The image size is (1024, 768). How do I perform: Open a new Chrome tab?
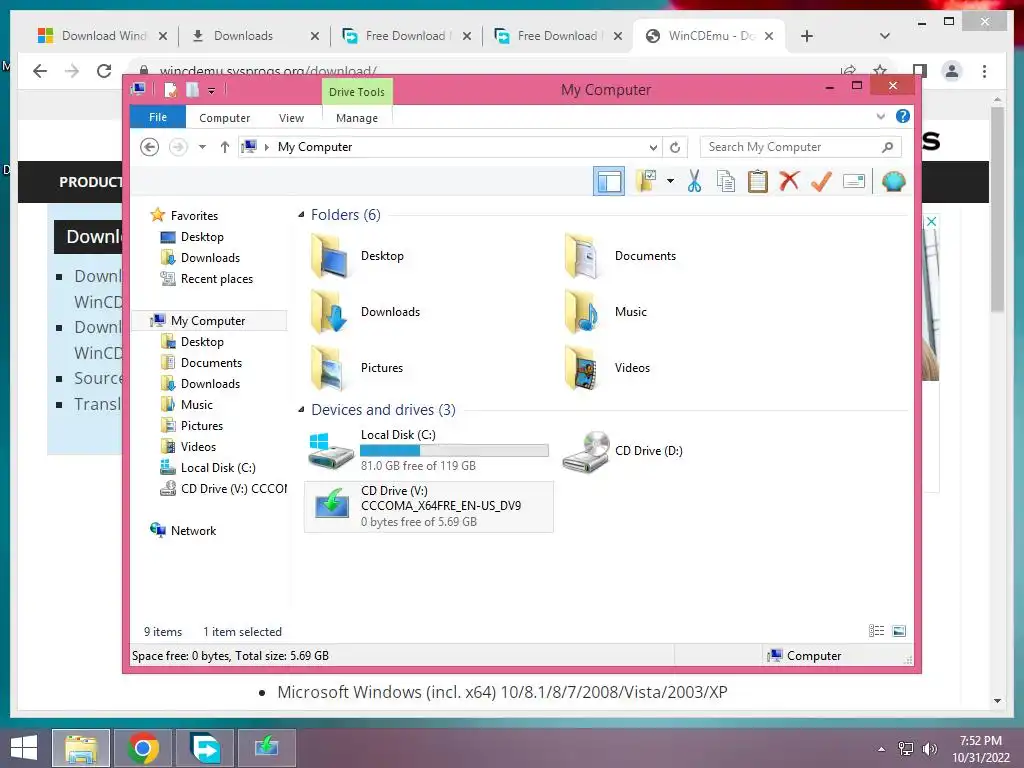(807, 36)
